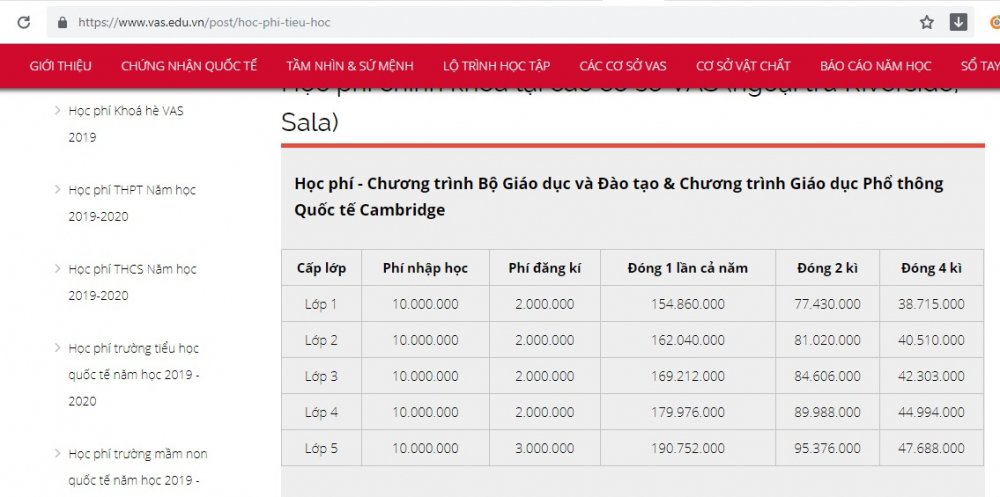The height and width of the screenshot is (497, 1000).
Task: Click the chevron beside Học phí trường mầm non
Action: (57, 454)
